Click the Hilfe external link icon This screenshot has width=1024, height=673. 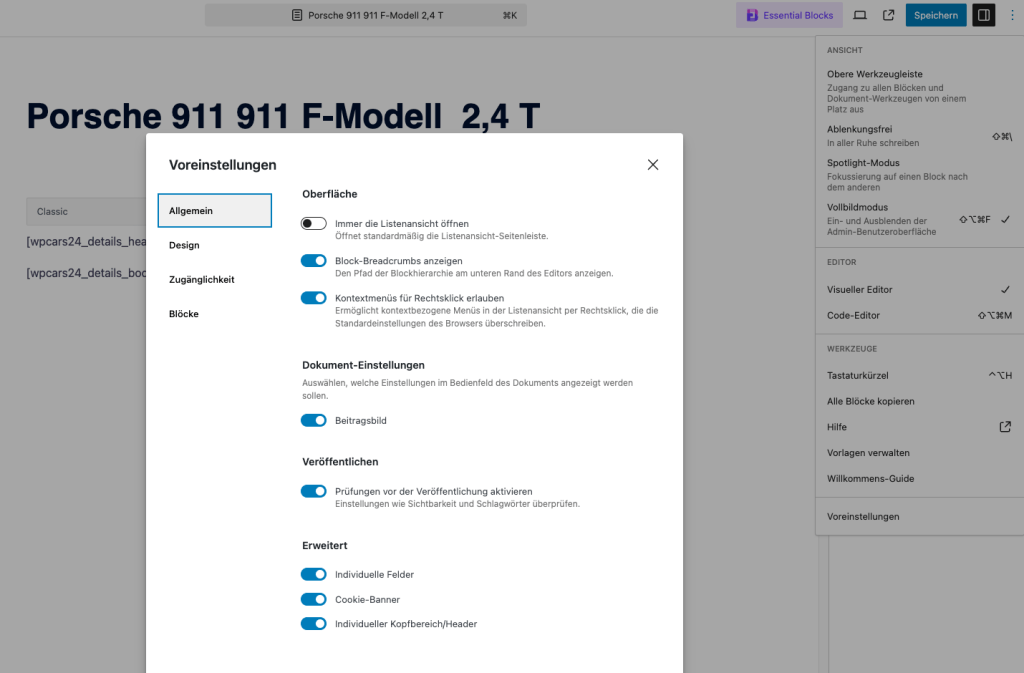click(1005, 427)
